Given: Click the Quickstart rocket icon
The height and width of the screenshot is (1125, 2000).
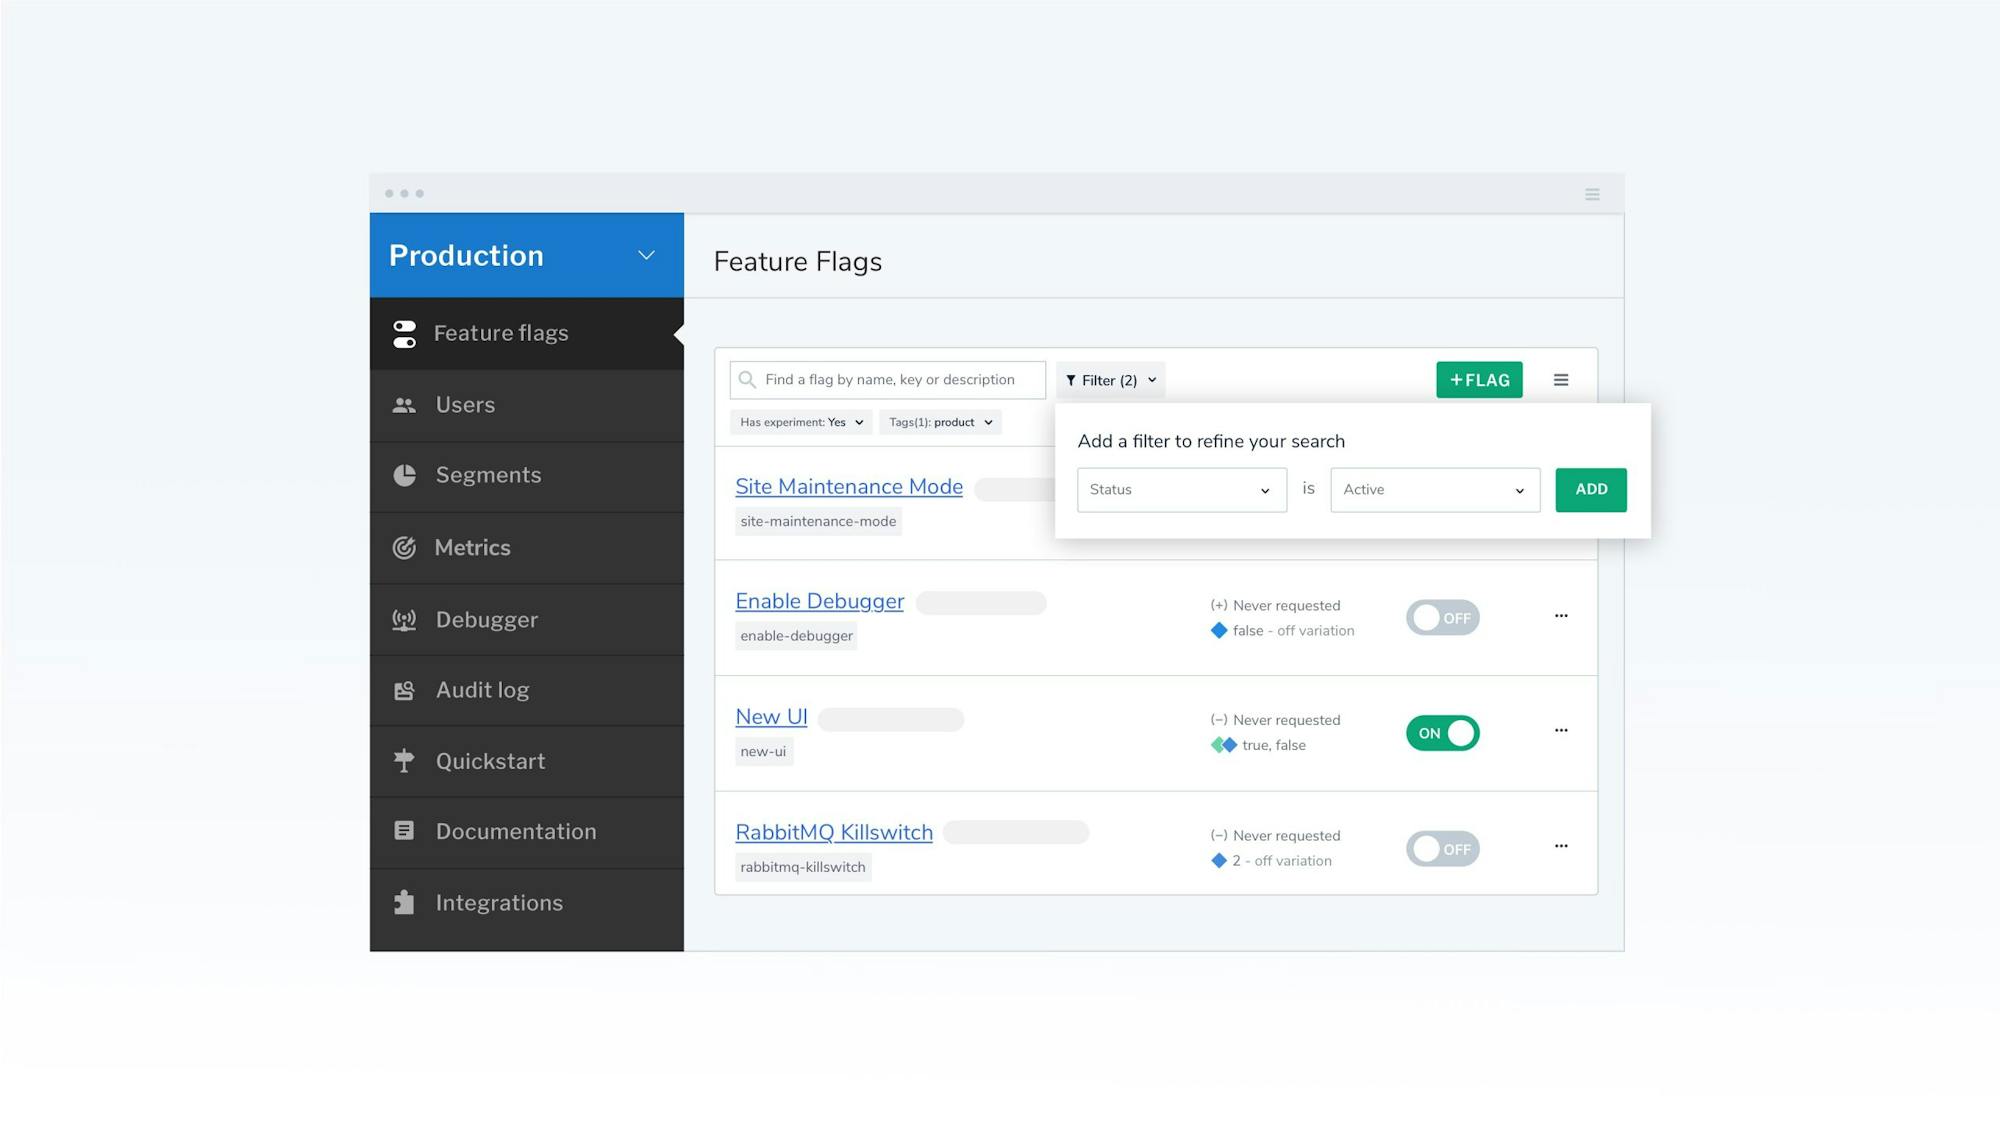Looking at the screenshot, I should point(404,760).
